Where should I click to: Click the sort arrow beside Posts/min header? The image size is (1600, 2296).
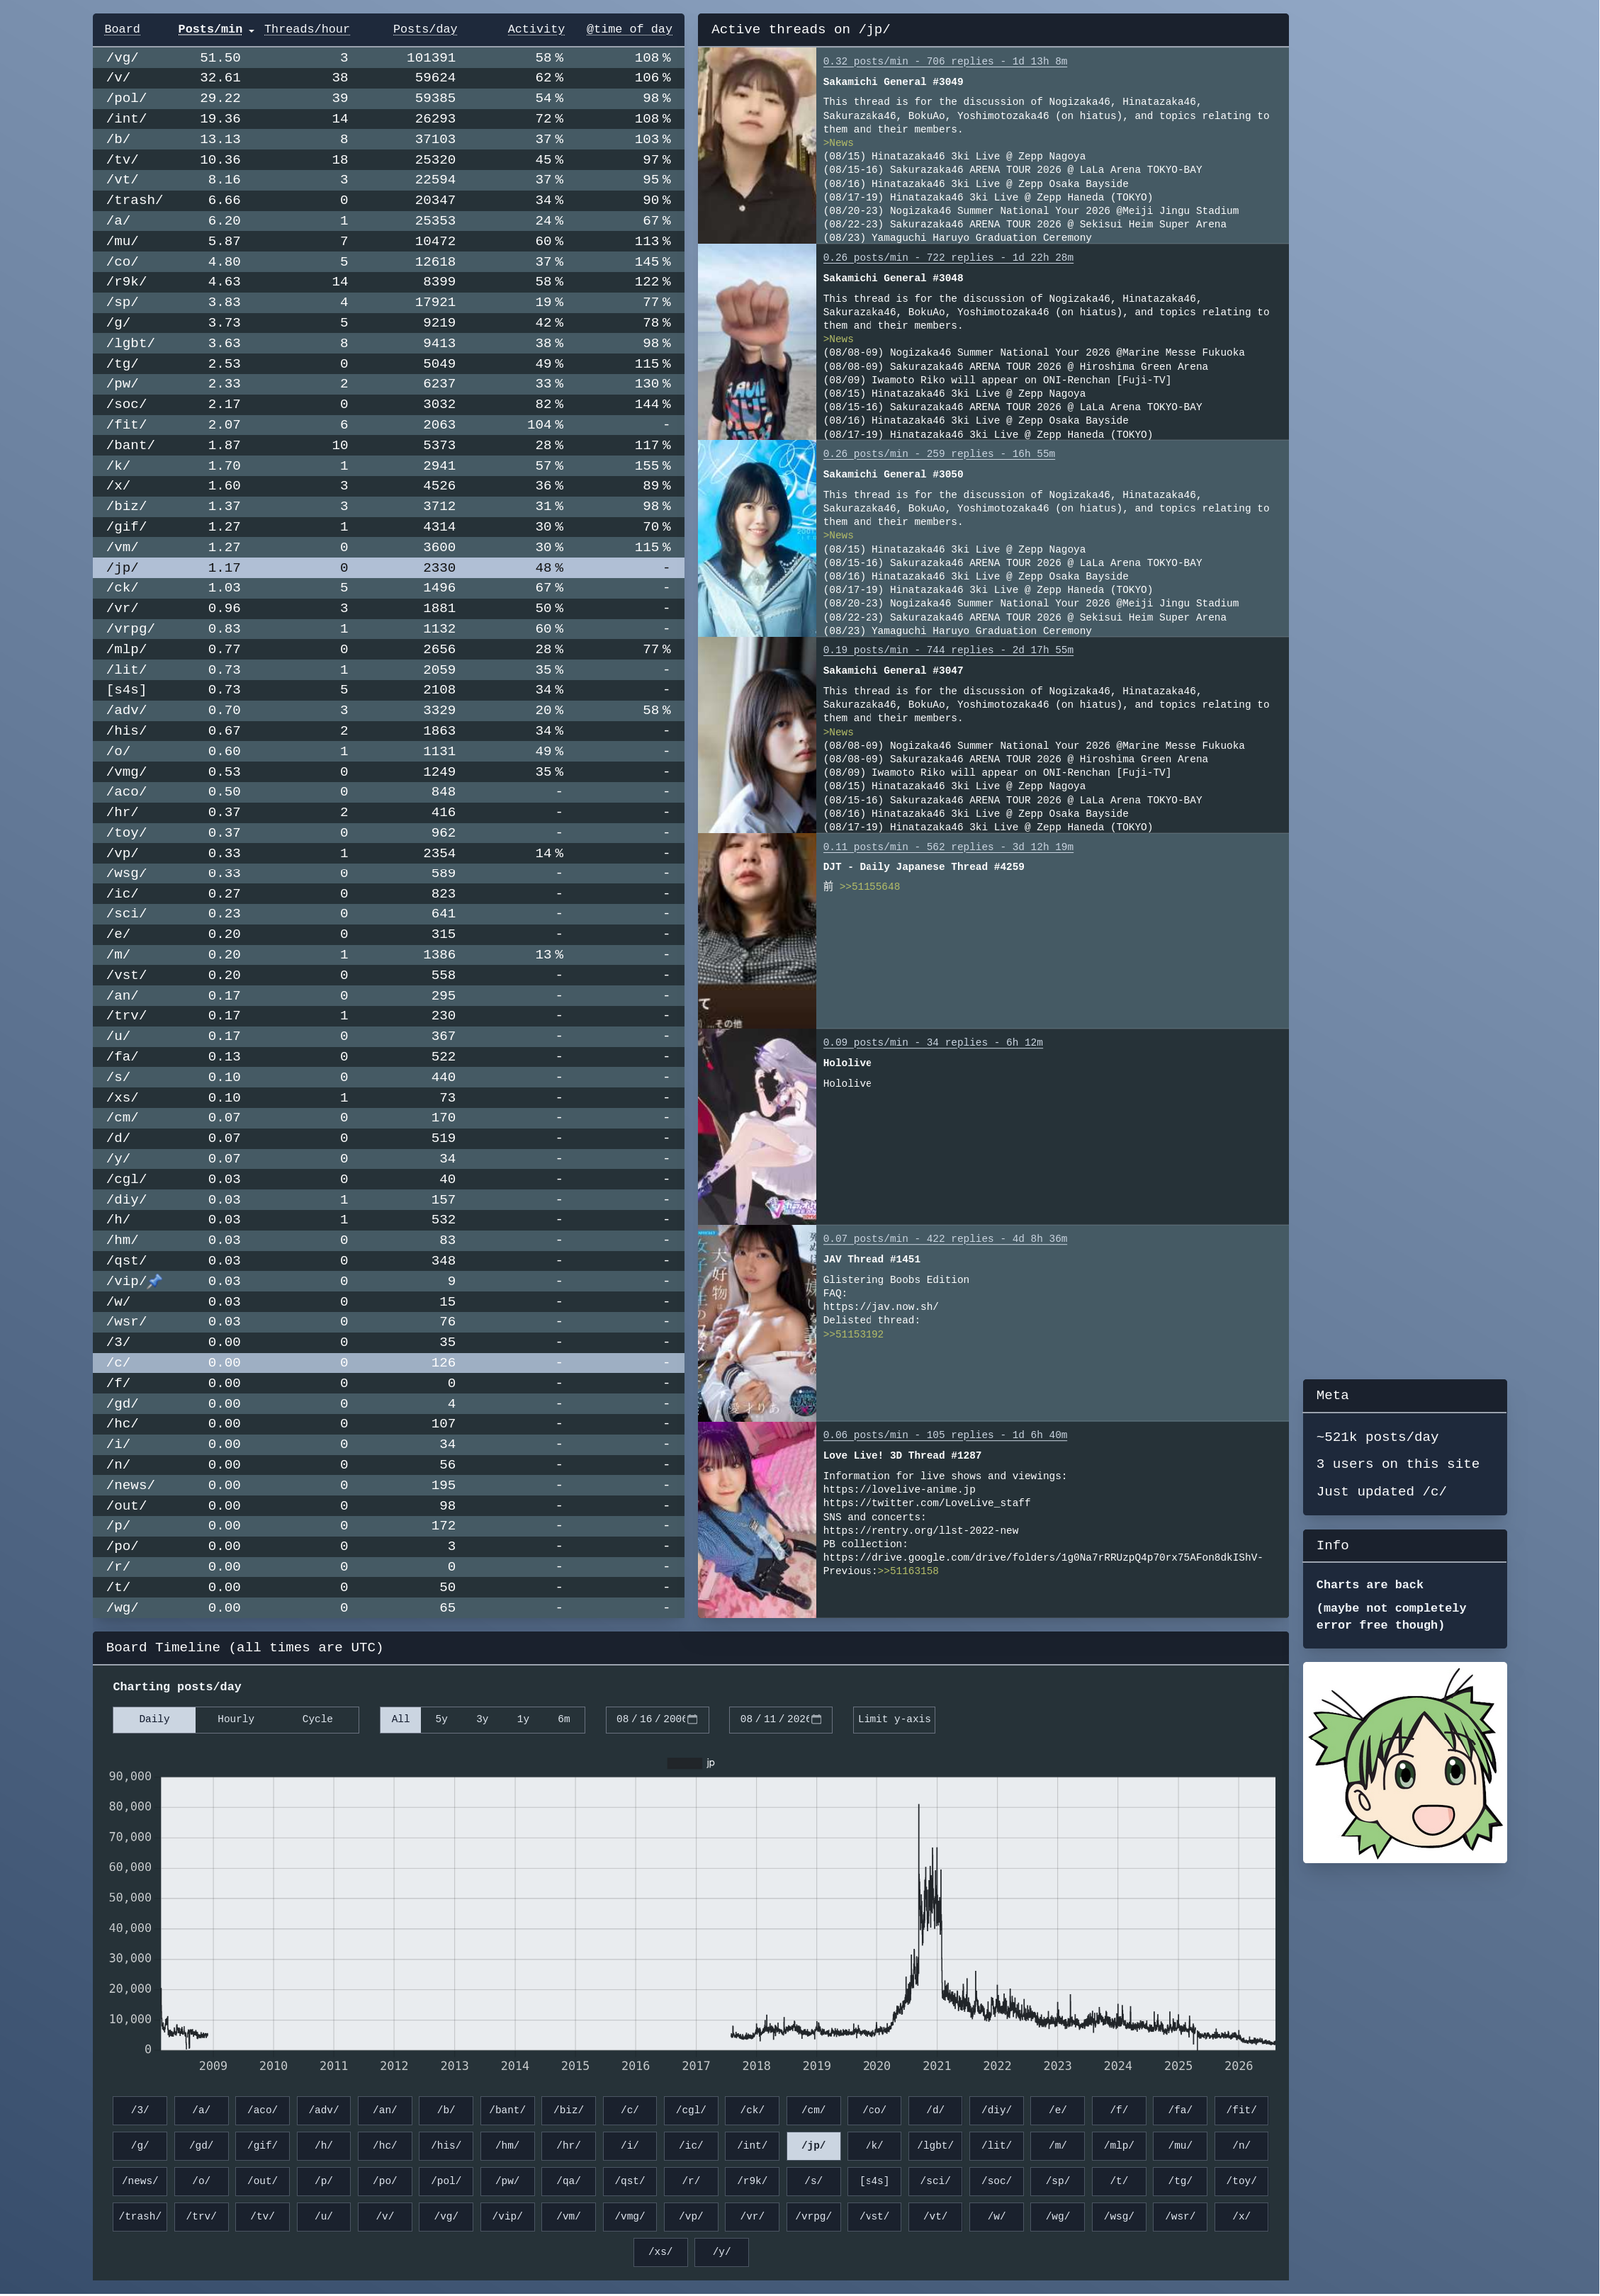tap(251, 30)
